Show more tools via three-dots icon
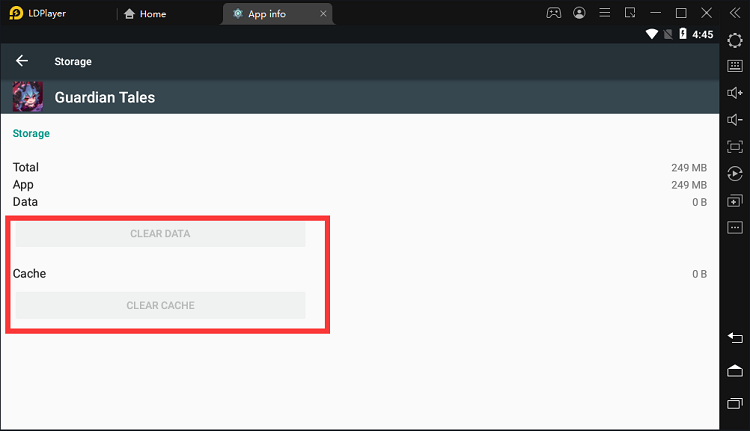The height and width of the screenshot is (431, 750). coord(735,228)
